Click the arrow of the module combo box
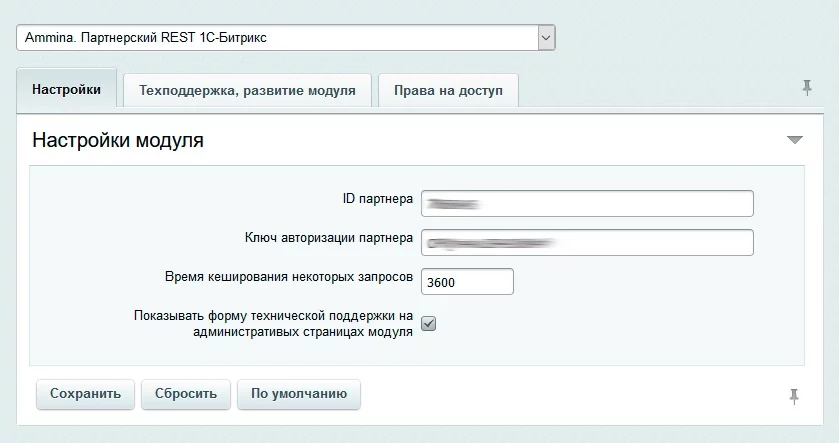This screenshot has height=443, width=839. [546, 38]
